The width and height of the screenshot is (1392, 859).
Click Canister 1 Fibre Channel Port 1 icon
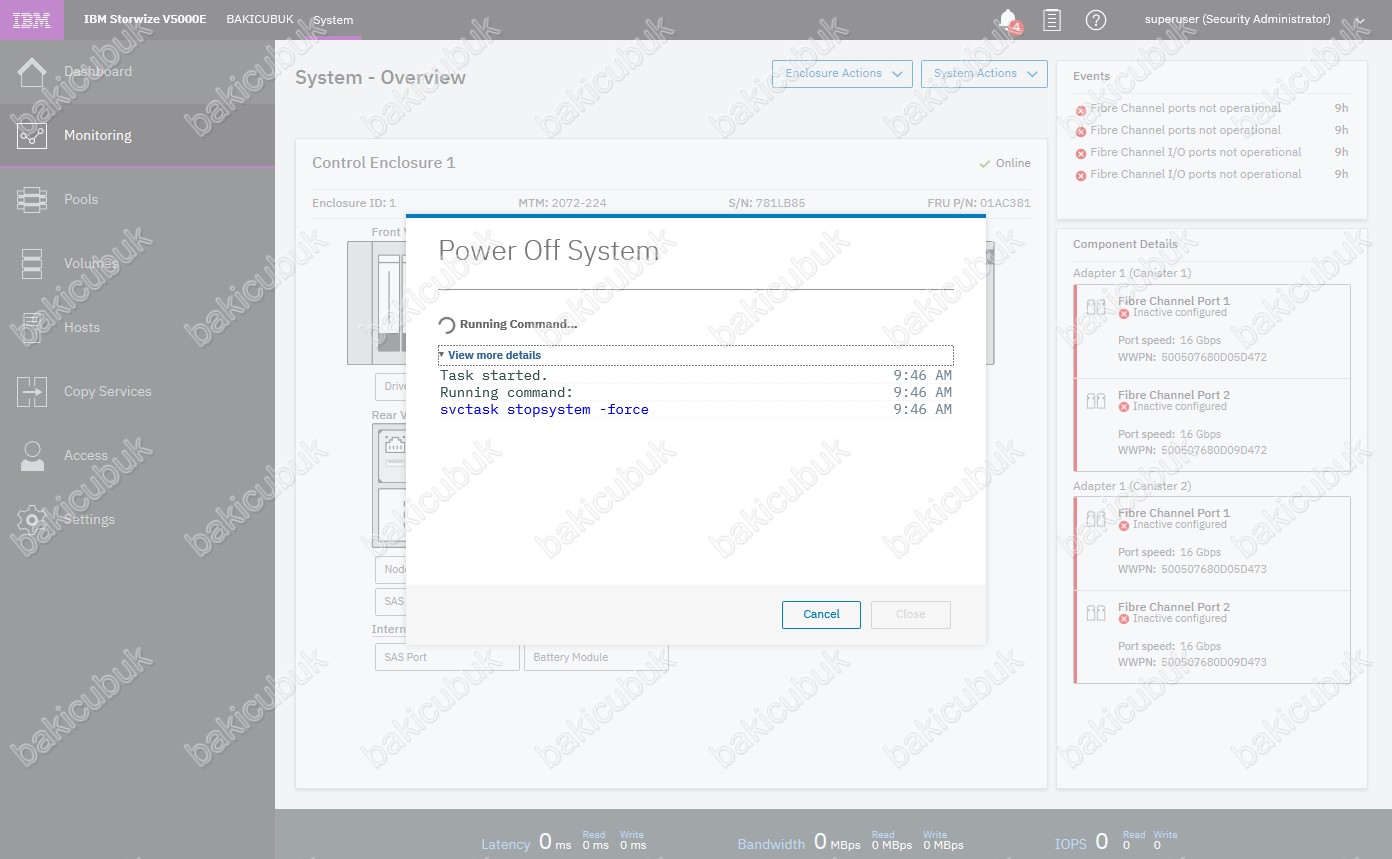click(1096, 307)
